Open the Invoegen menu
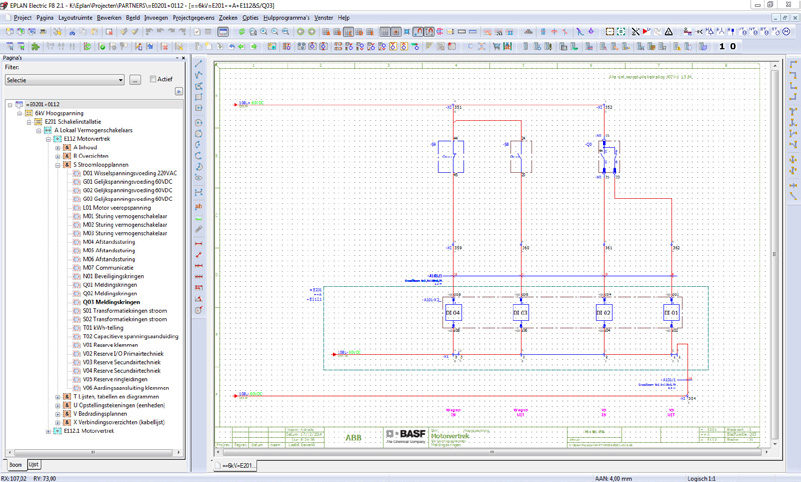This screenshot has height=482, width=801. pyautogui.click(x=156, y=18)
